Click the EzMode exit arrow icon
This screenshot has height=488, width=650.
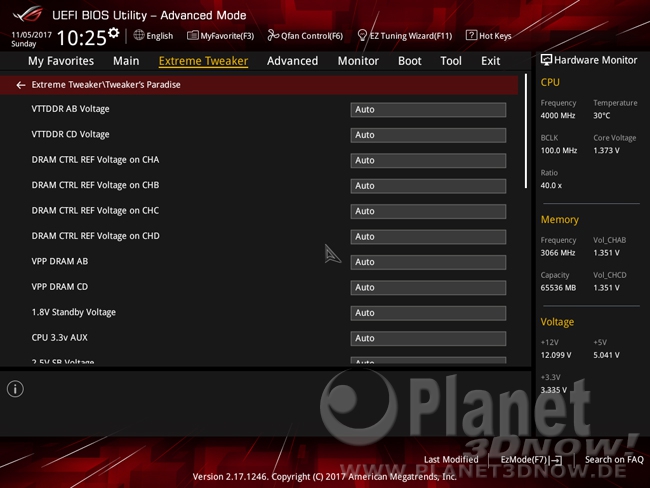point(556,460)
